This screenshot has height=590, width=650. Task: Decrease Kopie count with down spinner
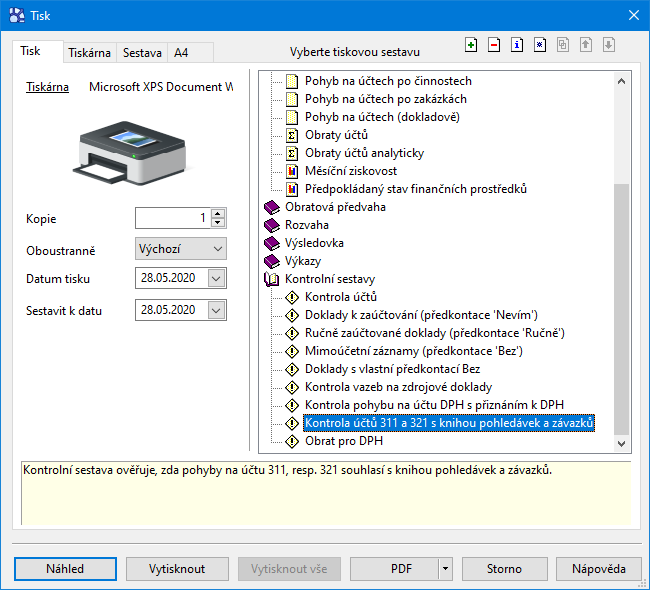click(218, 223)
